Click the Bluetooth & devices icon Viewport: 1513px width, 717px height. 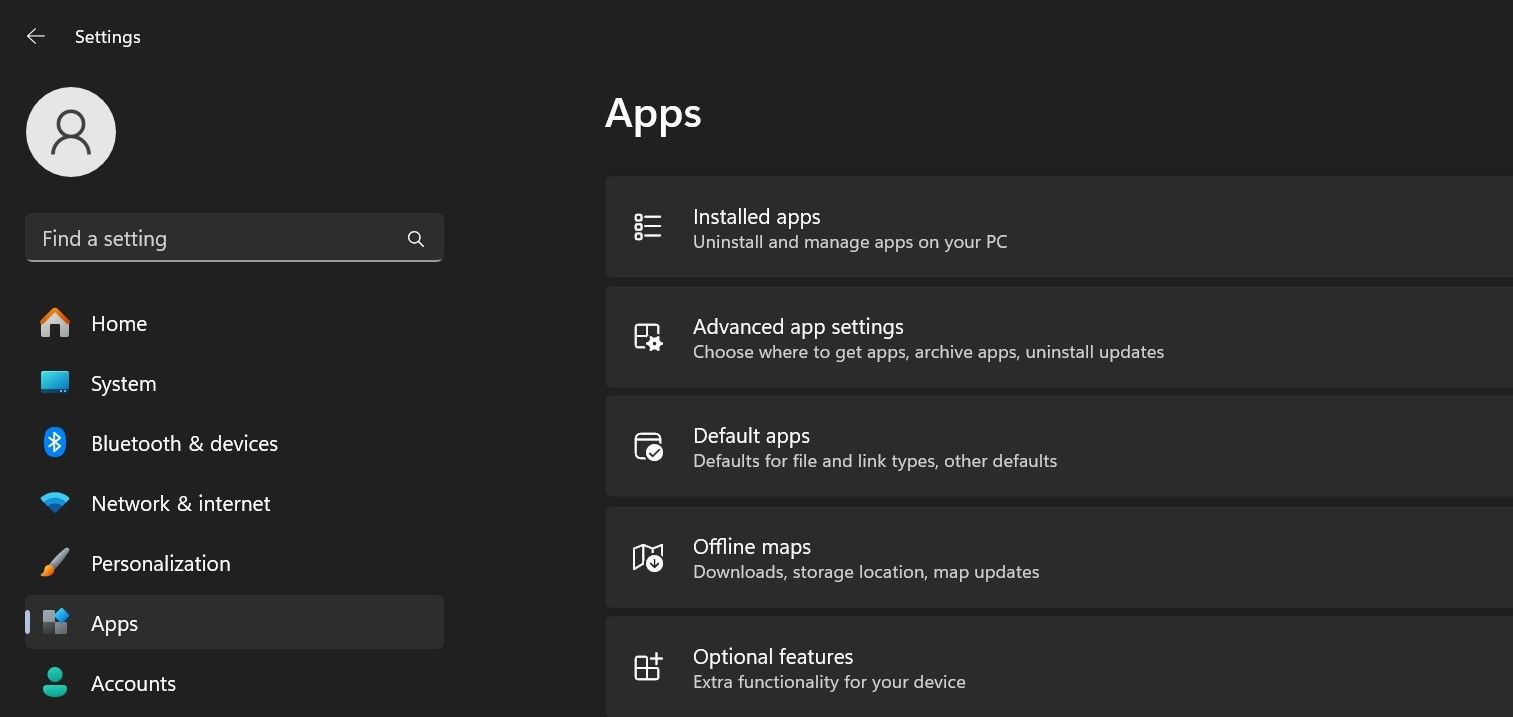(55, 443)
